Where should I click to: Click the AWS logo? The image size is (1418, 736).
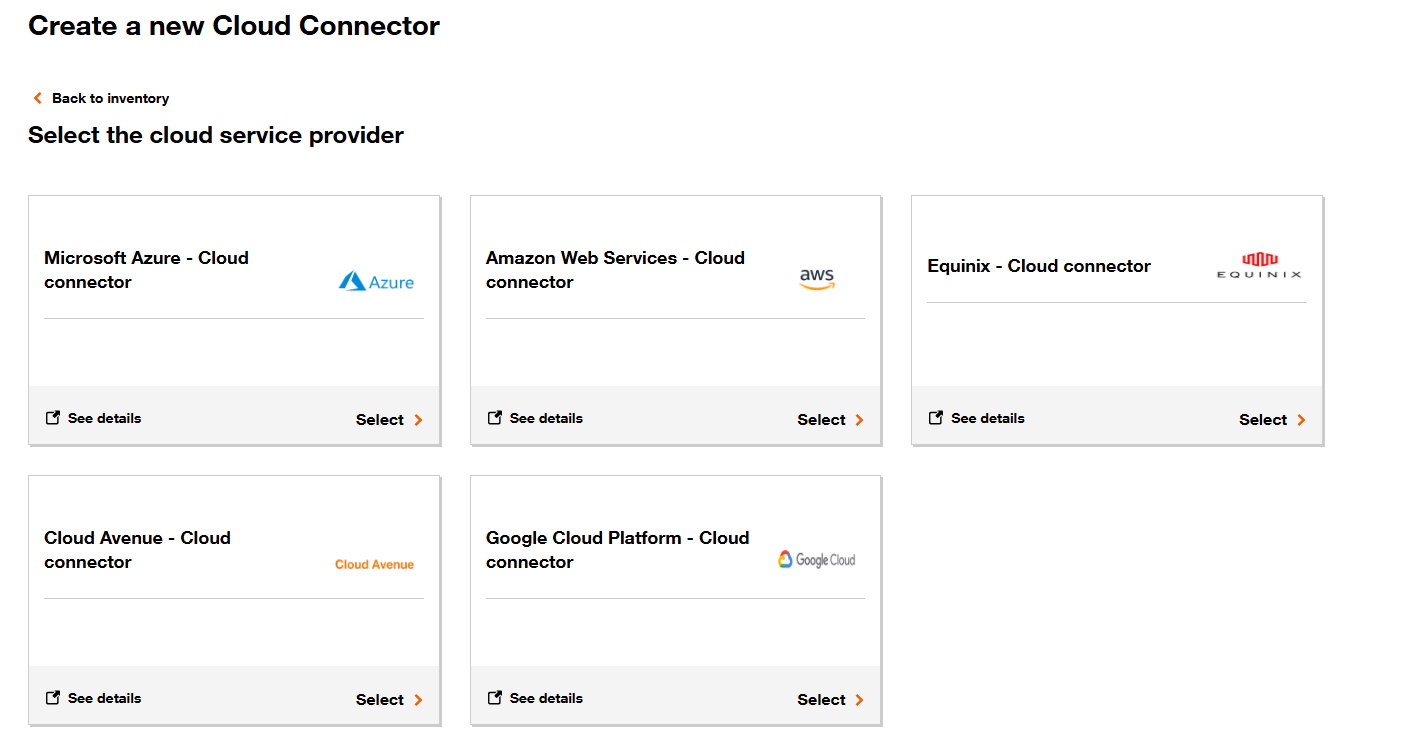point(817,279)
